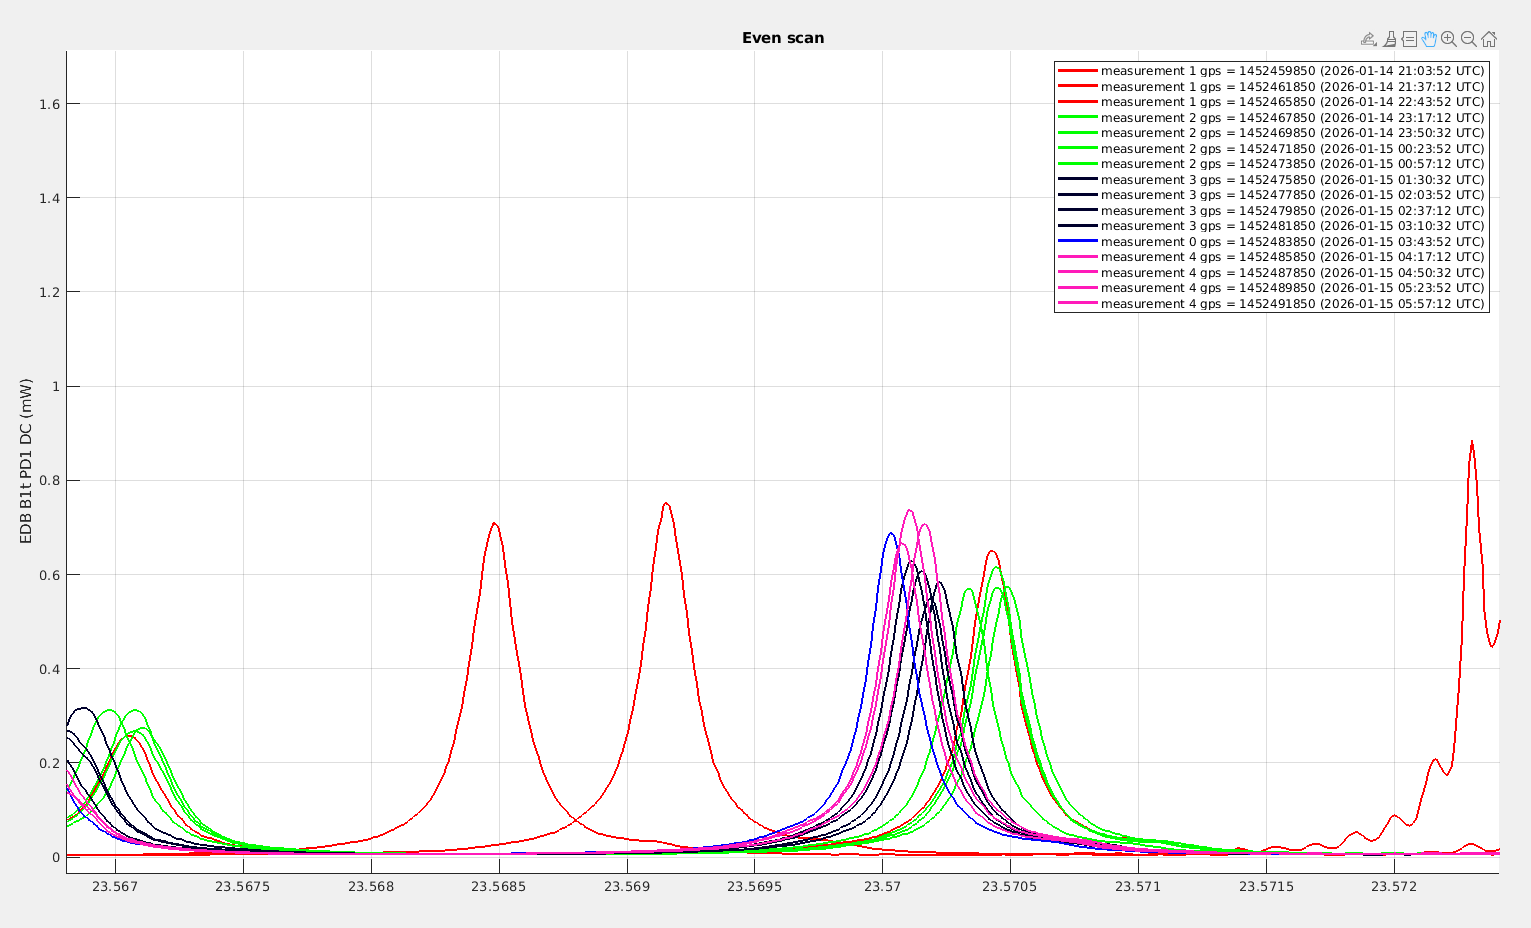Restore view with the home icon

pyautogui.click(x=1488, y=39)
